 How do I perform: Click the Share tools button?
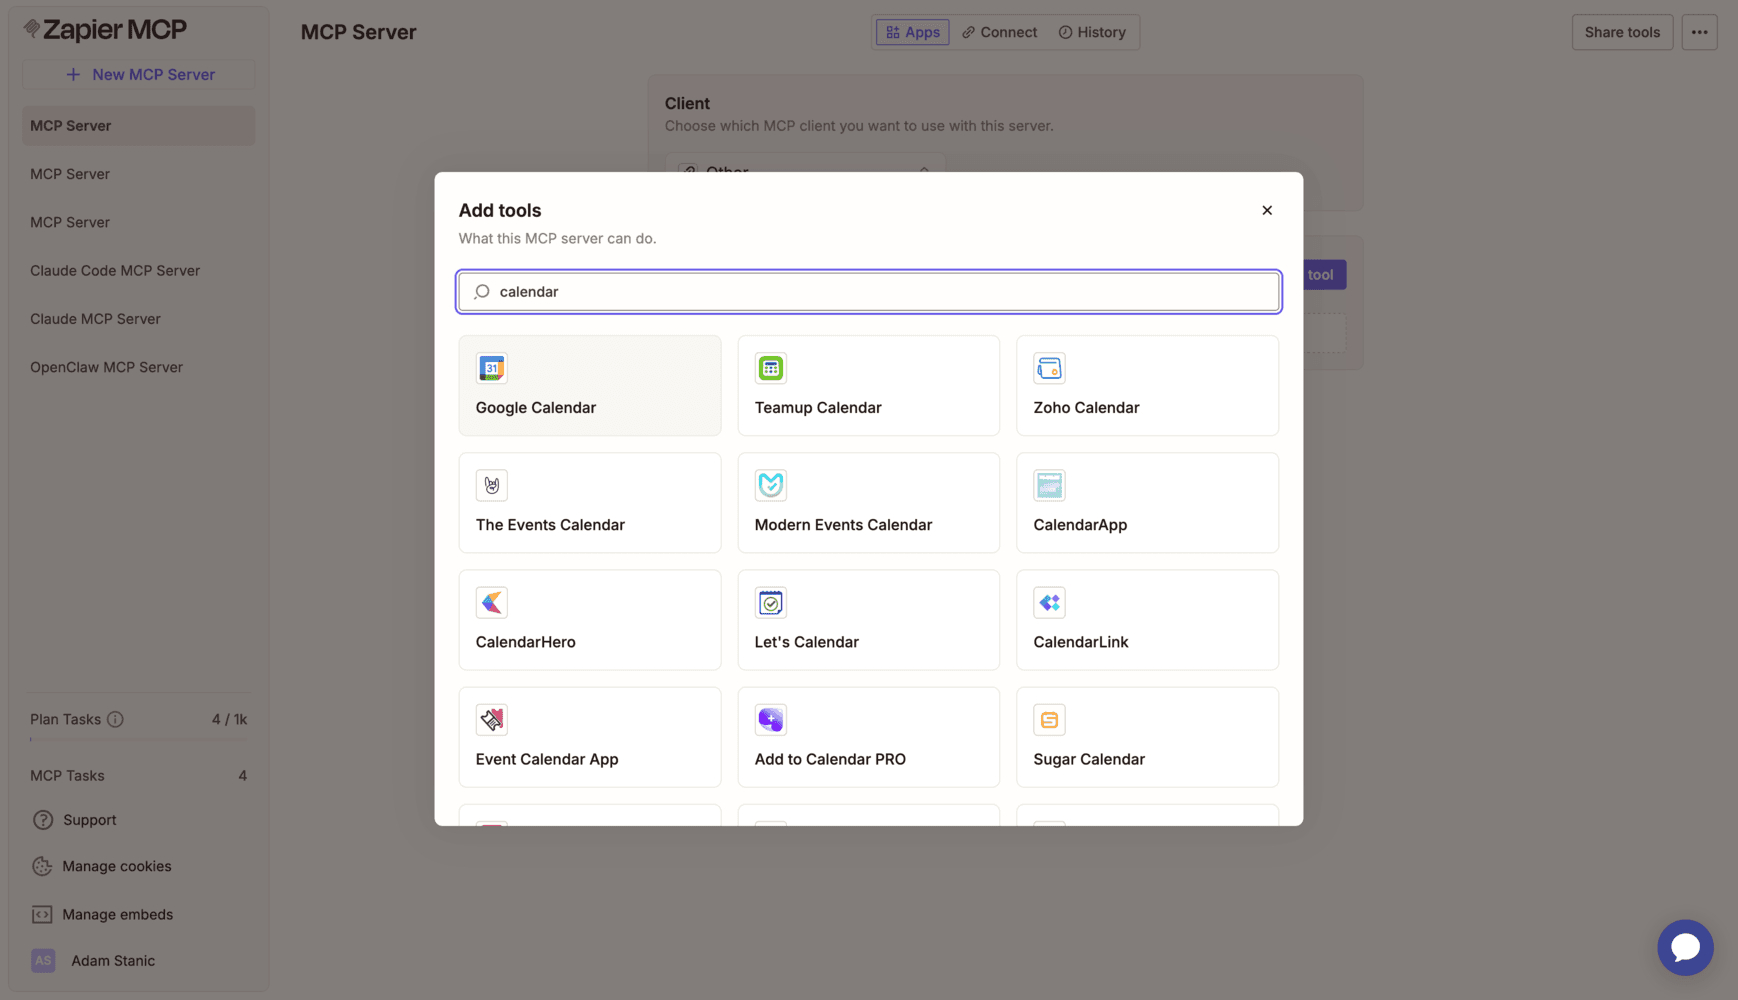pyautogui.click(x=1622, y=32)
